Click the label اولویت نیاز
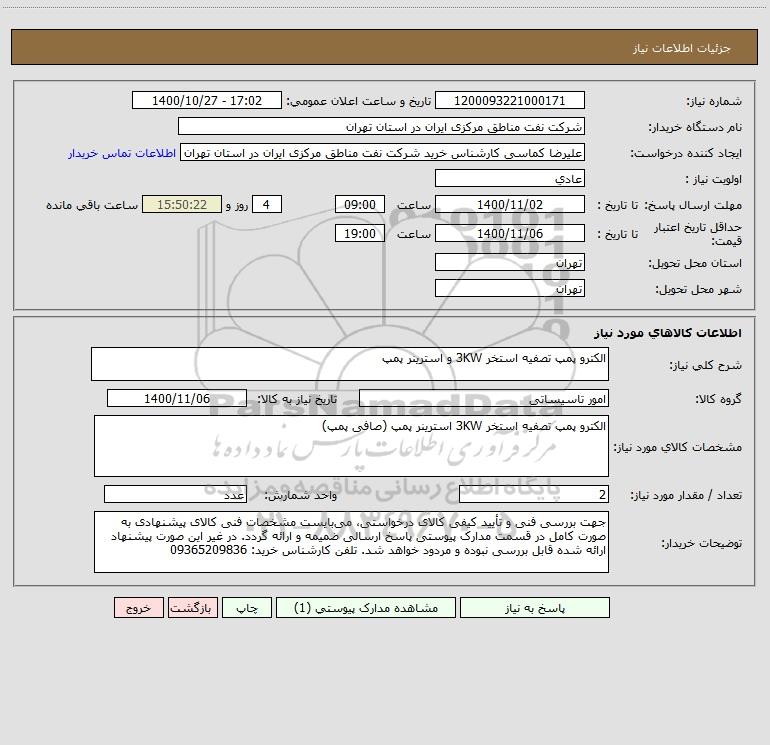The image size is (770, 745). [x=713, y=179]
